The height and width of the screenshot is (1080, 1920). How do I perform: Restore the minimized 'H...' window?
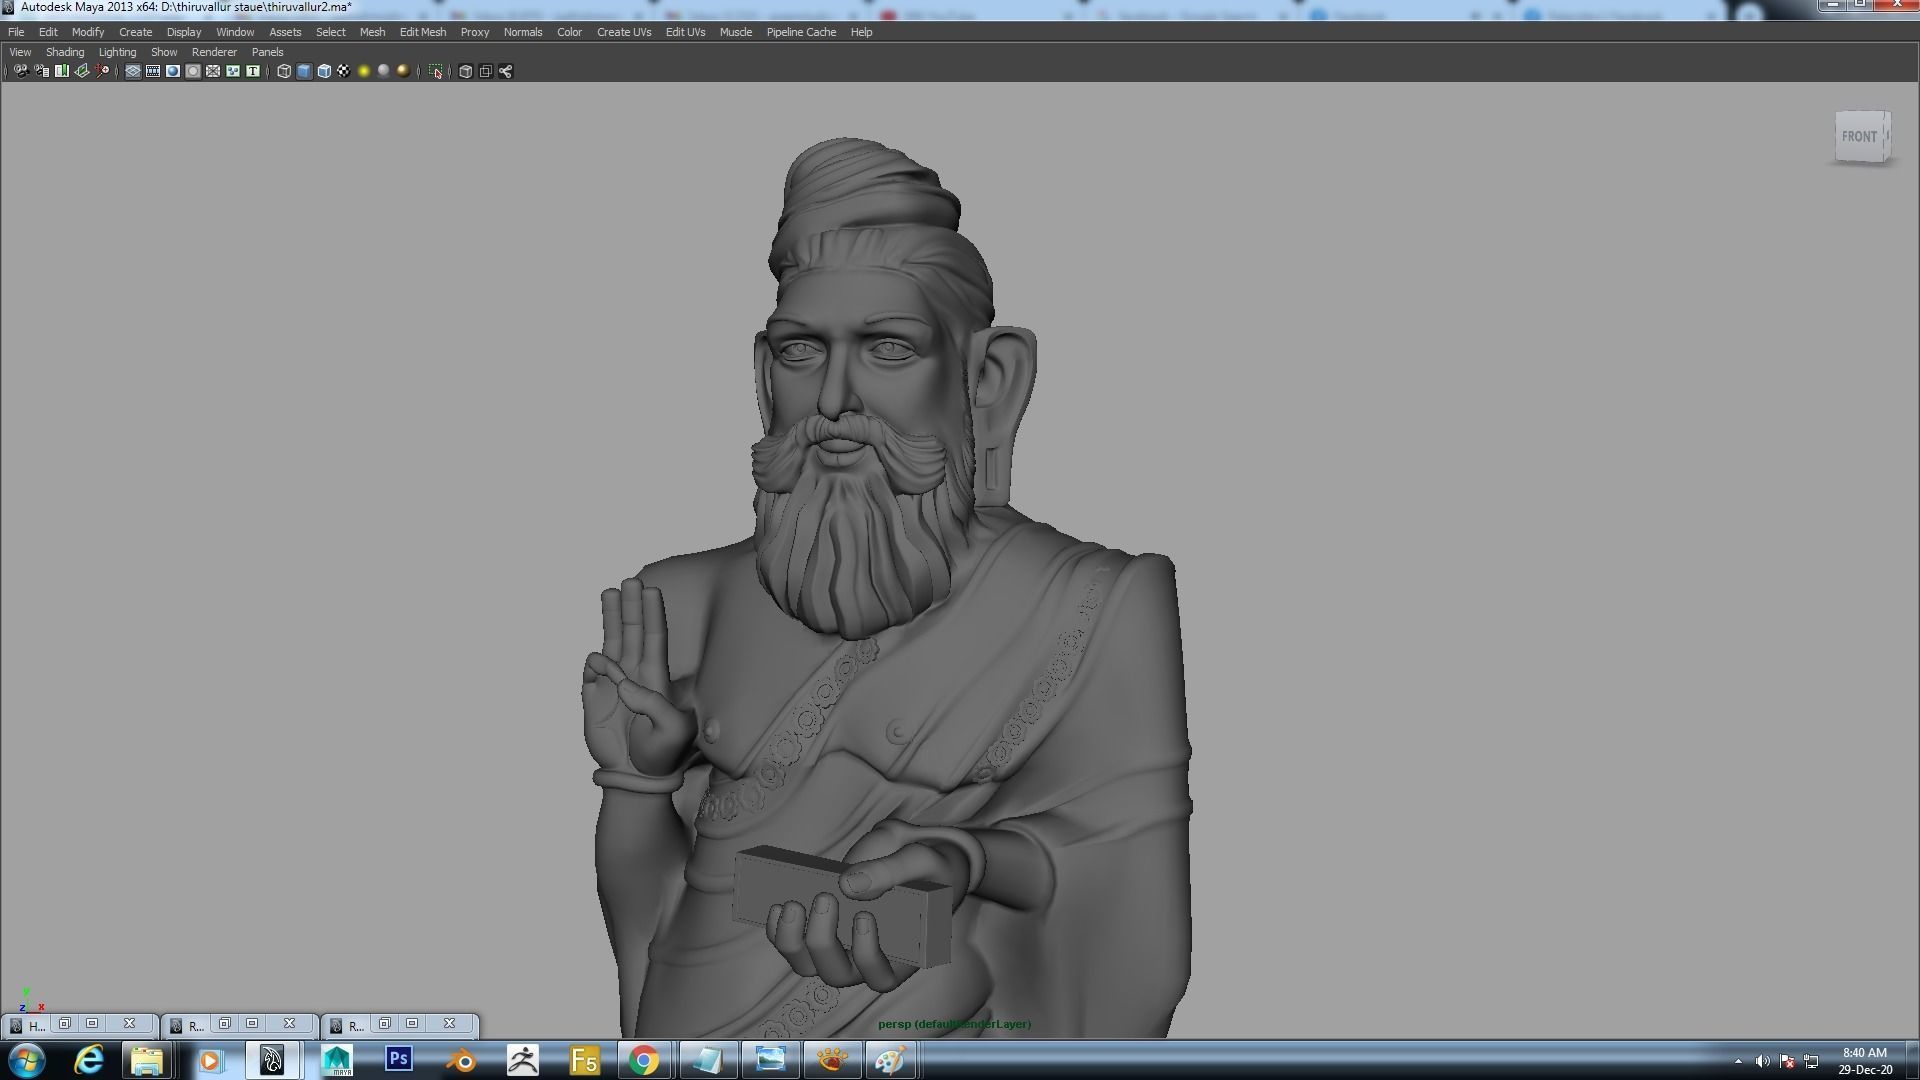(x=65, y=1024)
